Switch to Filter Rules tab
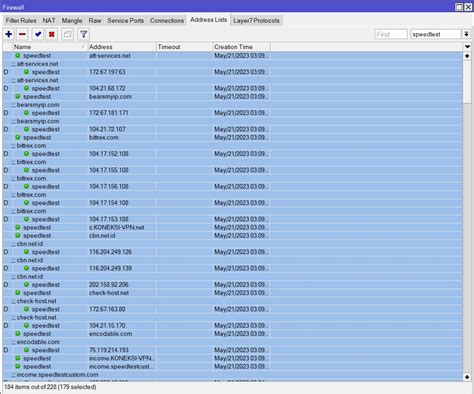Viewport: 474px width, 394px height. [21, 21]
